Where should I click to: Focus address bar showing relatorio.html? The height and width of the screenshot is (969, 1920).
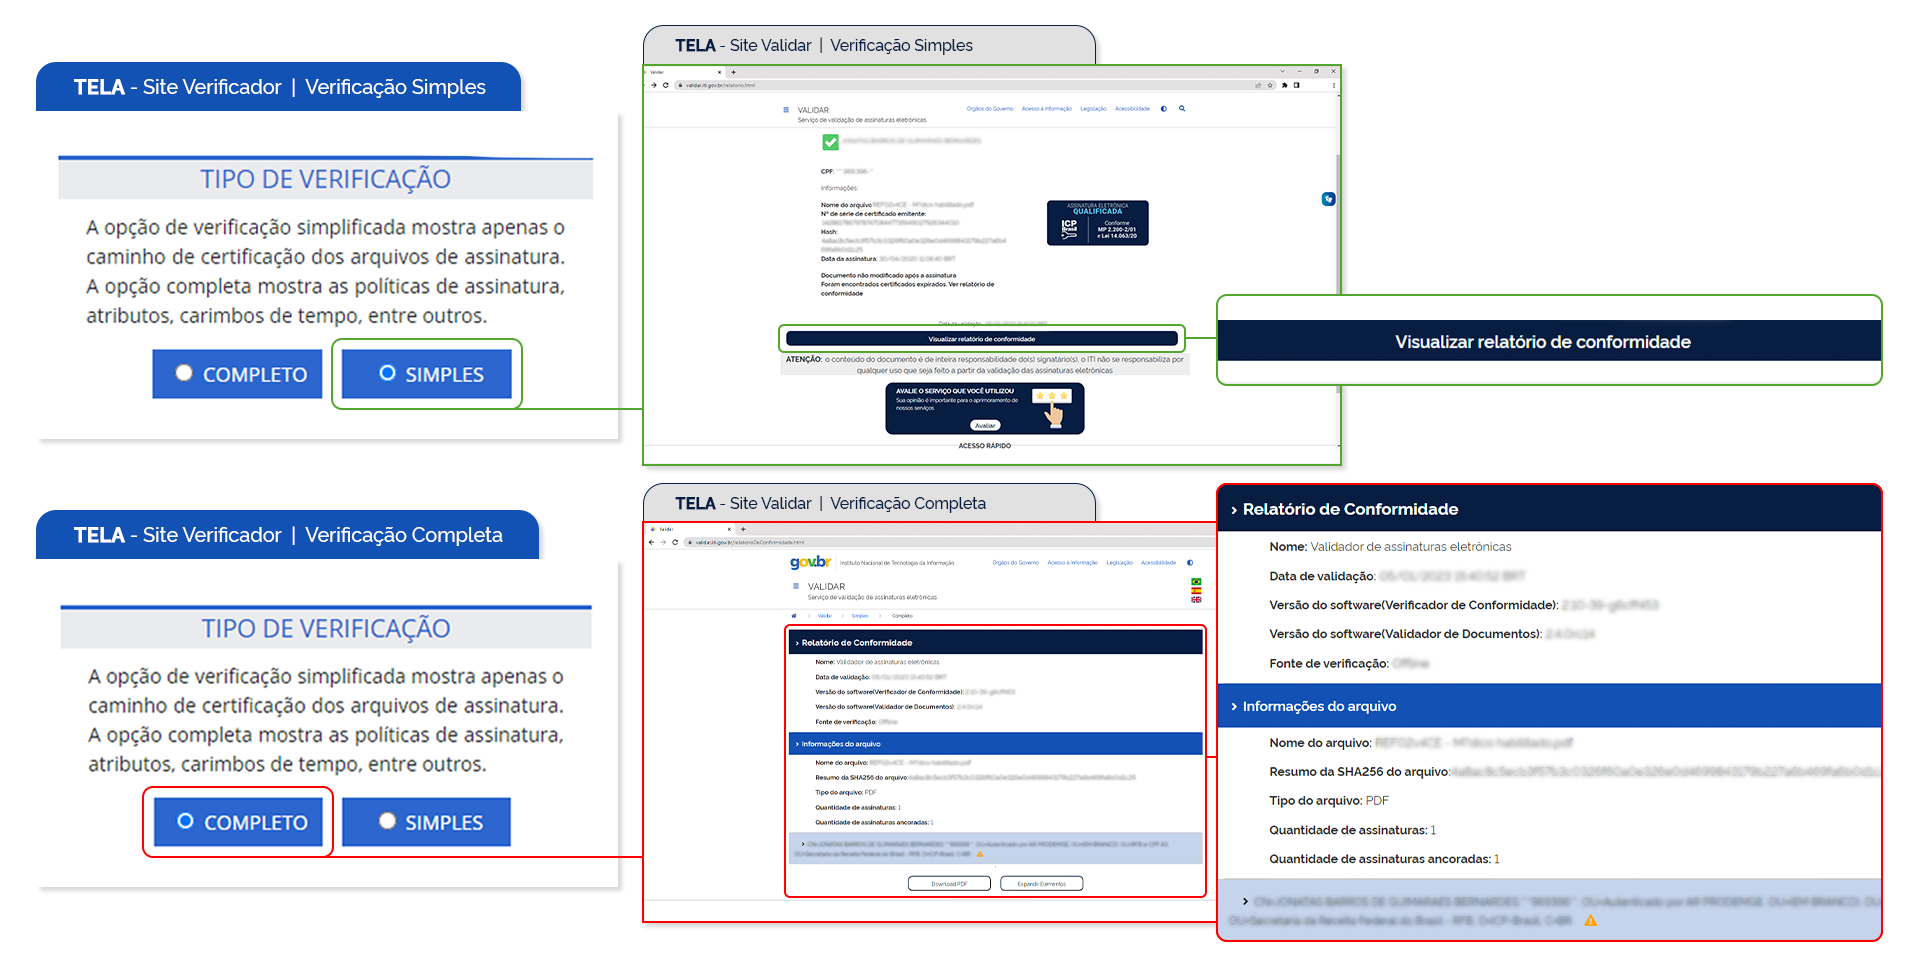point(962,85)
